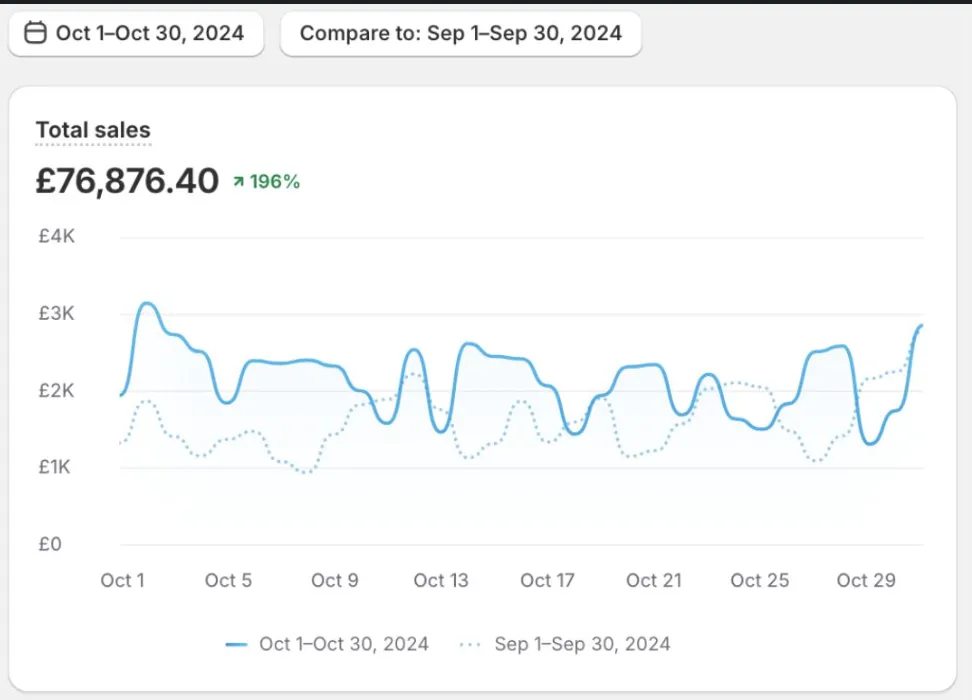Viewport: 972px width, 700px height.
Task: Open the Oct 1–Oct 30, 2024 date range
Action: (x=136, y=34)
